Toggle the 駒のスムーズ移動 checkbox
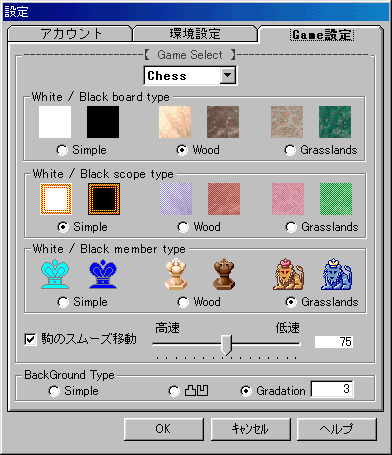 tap(30, 340)
